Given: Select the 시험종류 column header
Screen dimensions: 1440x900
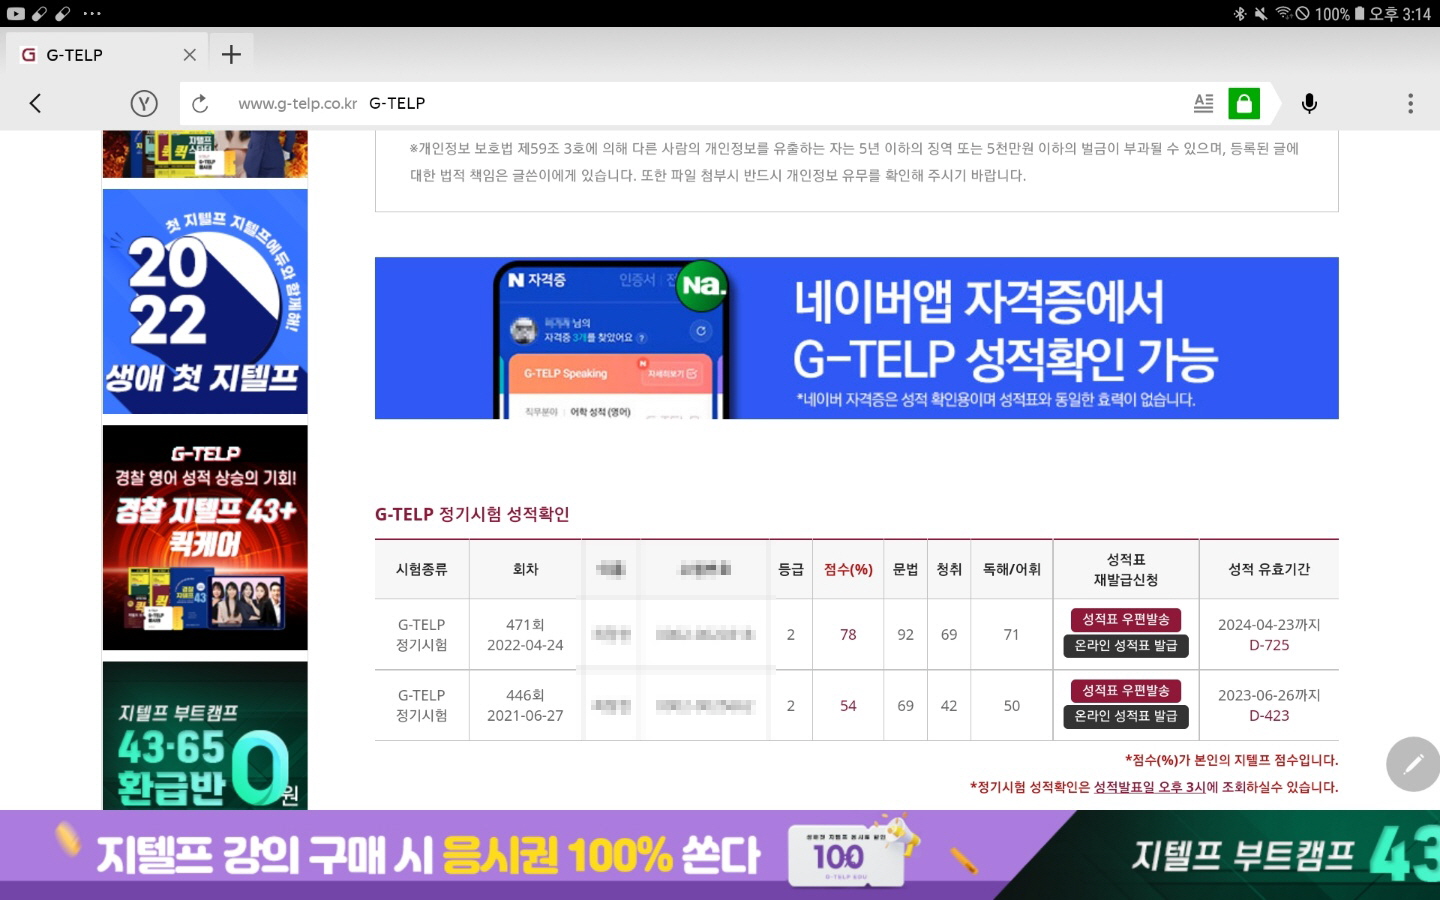Looking at the screenshot, I should [421, 569].
